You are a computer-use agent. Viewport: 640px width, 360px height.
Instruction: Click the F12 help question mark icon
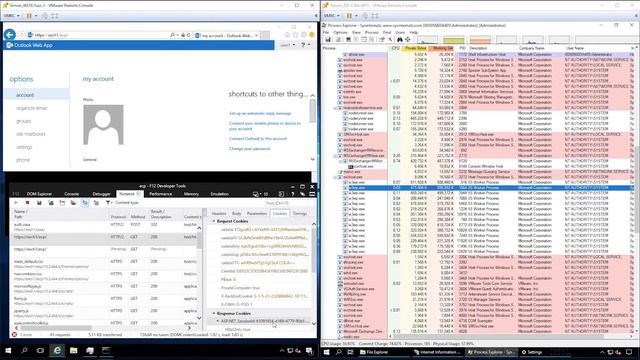click(x=293, y=194)
